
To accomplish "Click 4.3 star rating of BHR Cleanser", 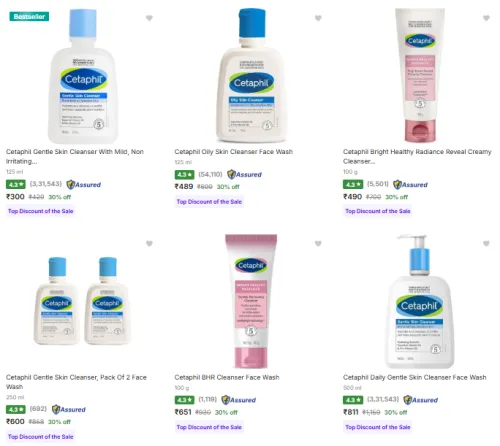I will (x=184, y=400).
